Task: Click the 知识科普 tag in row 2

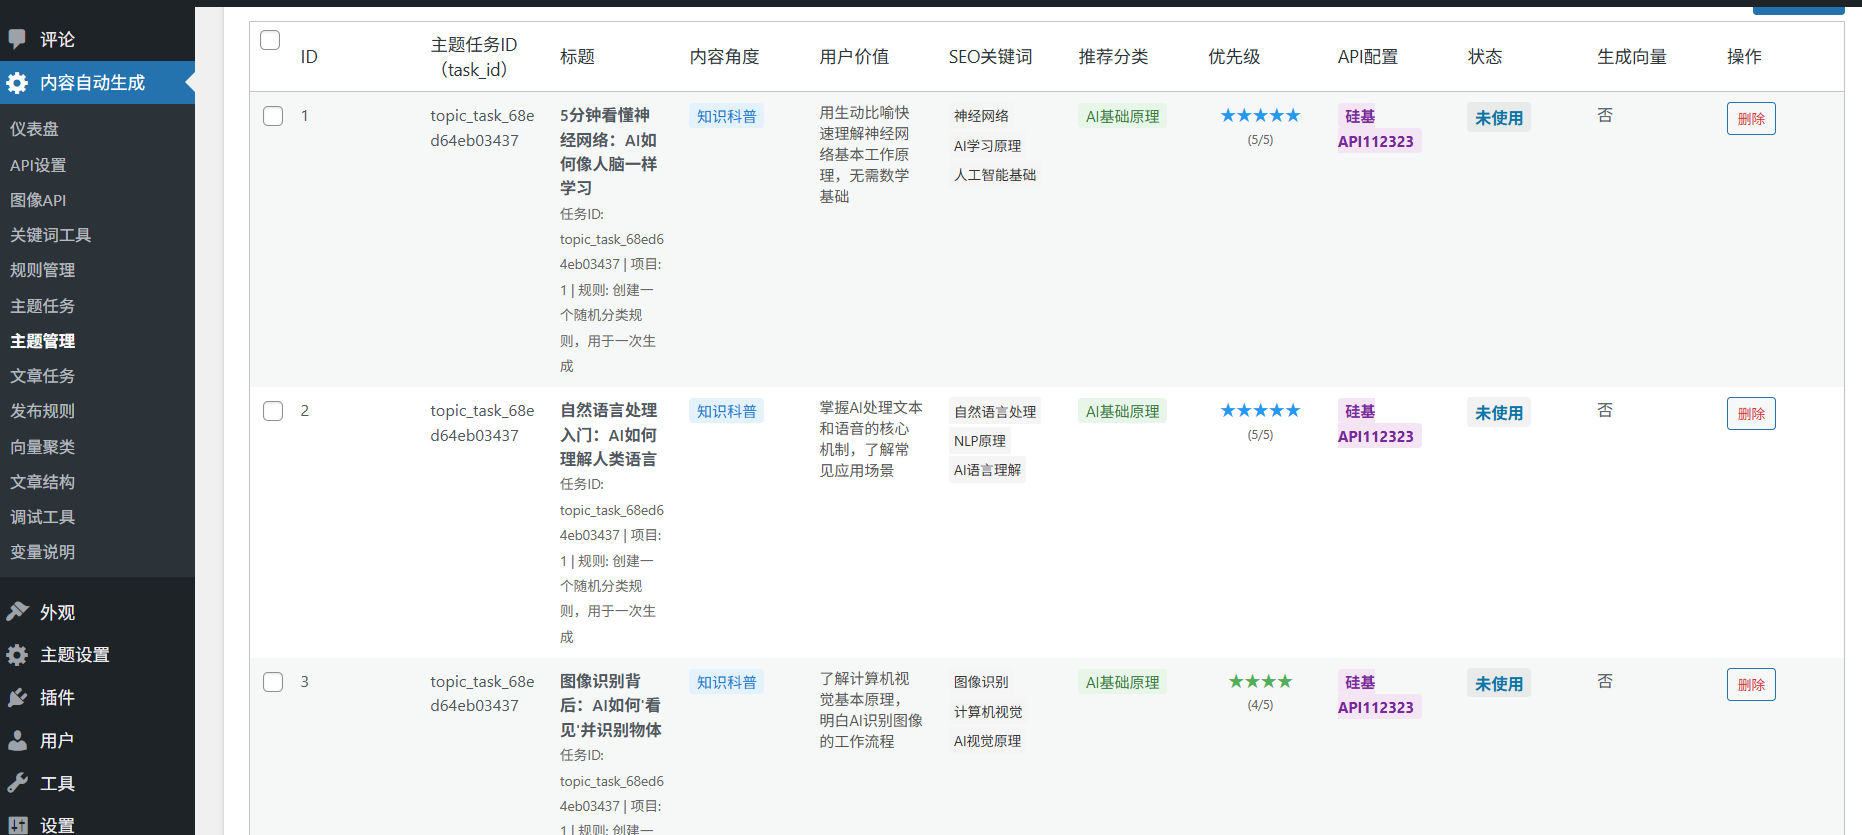Action: click(726, 411)
